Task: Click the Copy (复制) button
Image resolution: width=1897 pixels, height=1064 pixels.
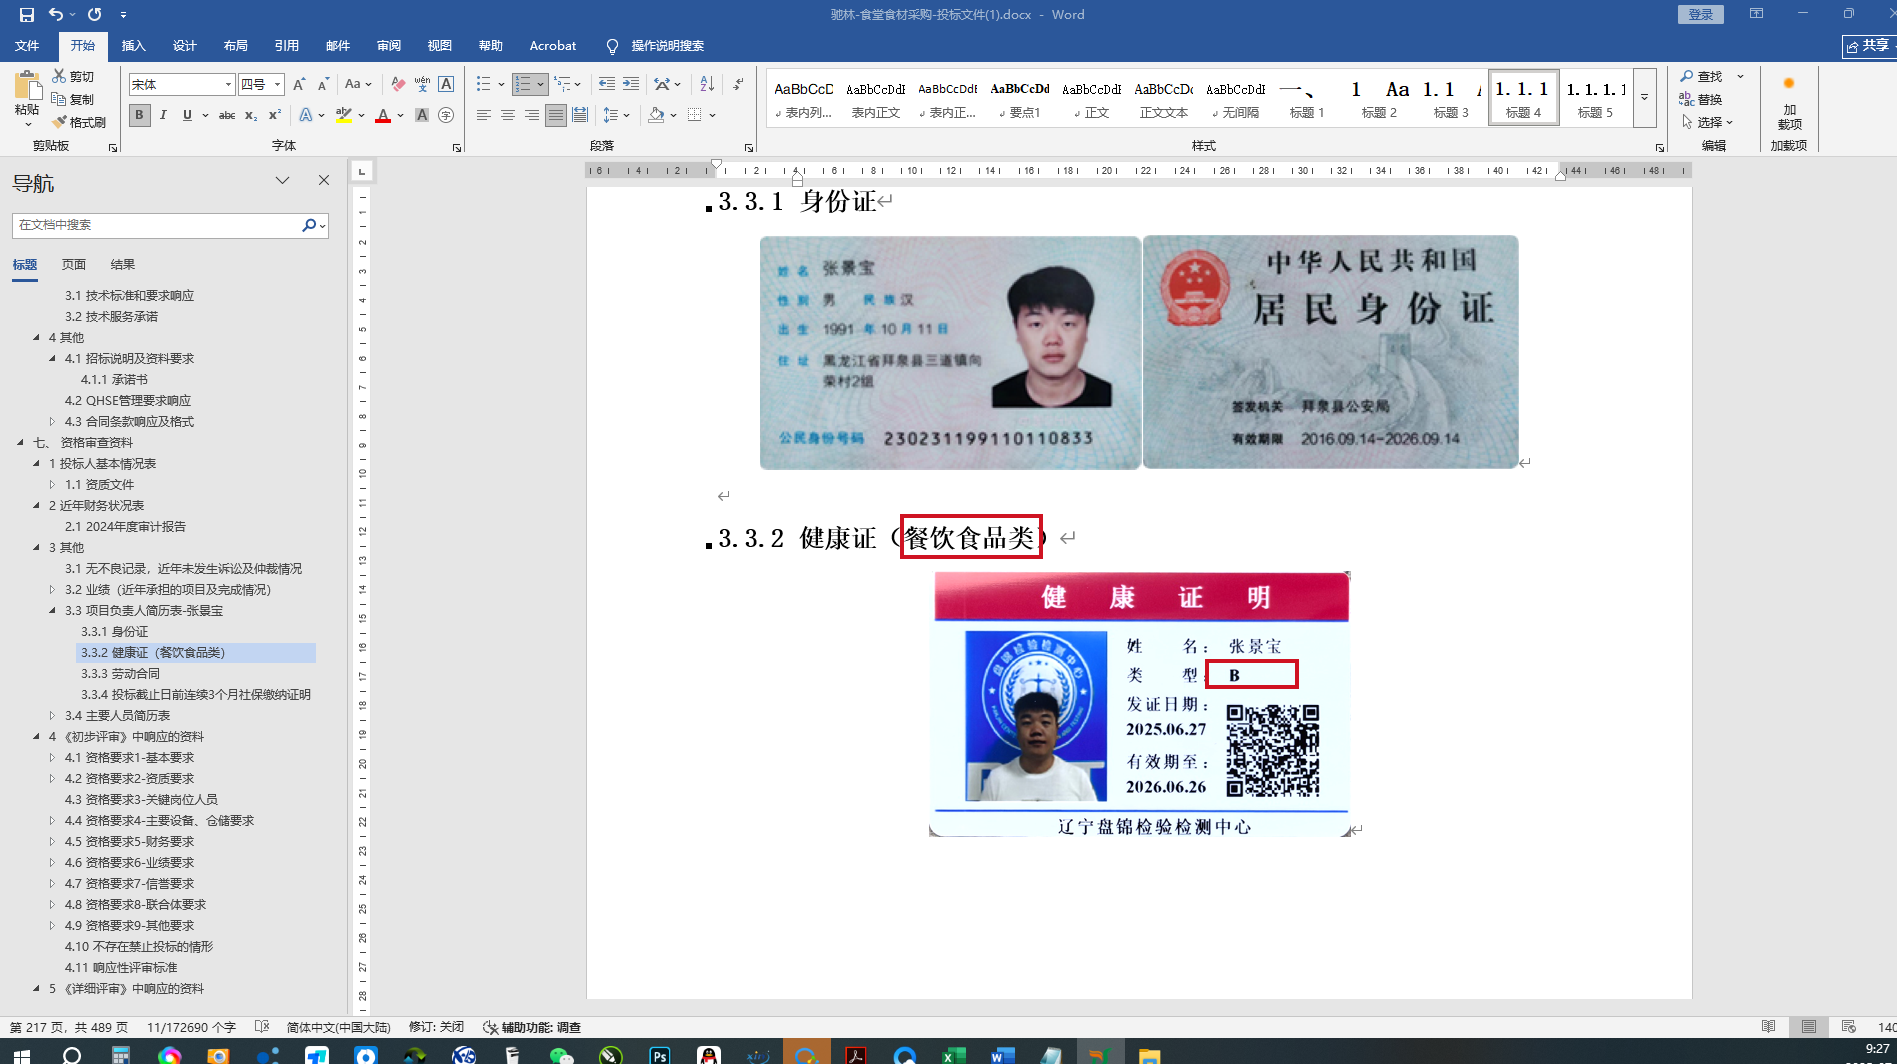Action: click(73, 100)
